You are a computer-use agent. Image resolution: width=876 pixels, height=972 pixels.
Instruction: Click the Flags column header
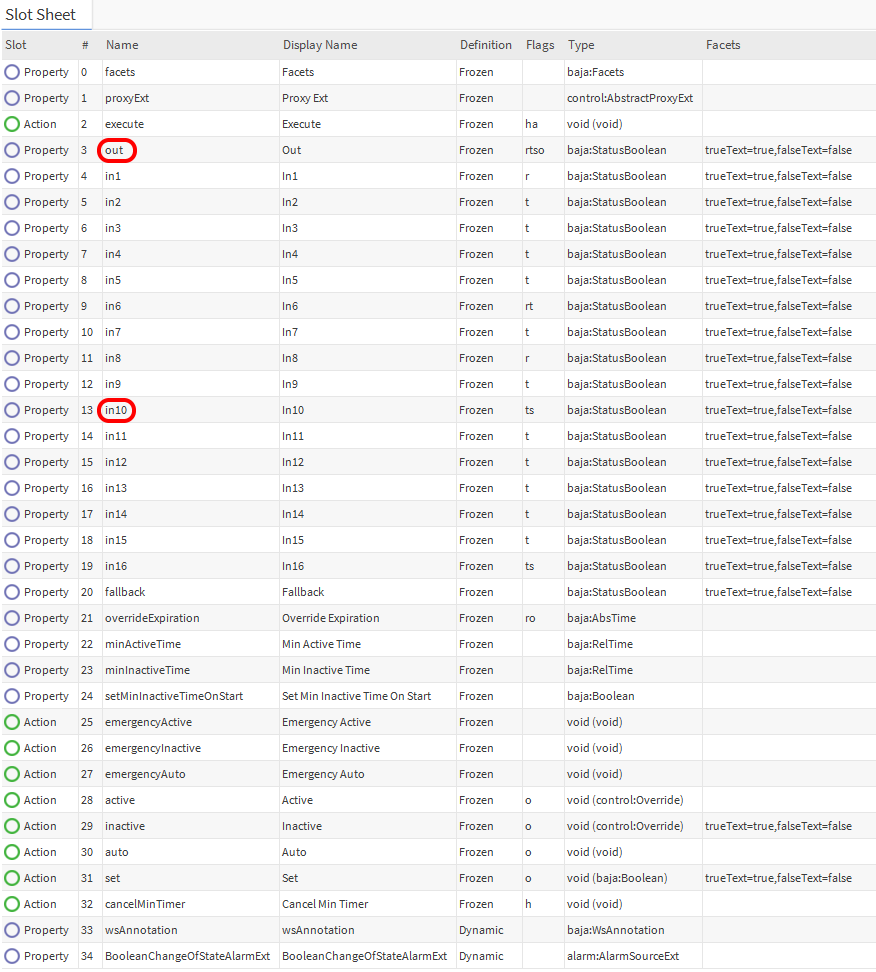pyautogui.click(x=540, y=45)
